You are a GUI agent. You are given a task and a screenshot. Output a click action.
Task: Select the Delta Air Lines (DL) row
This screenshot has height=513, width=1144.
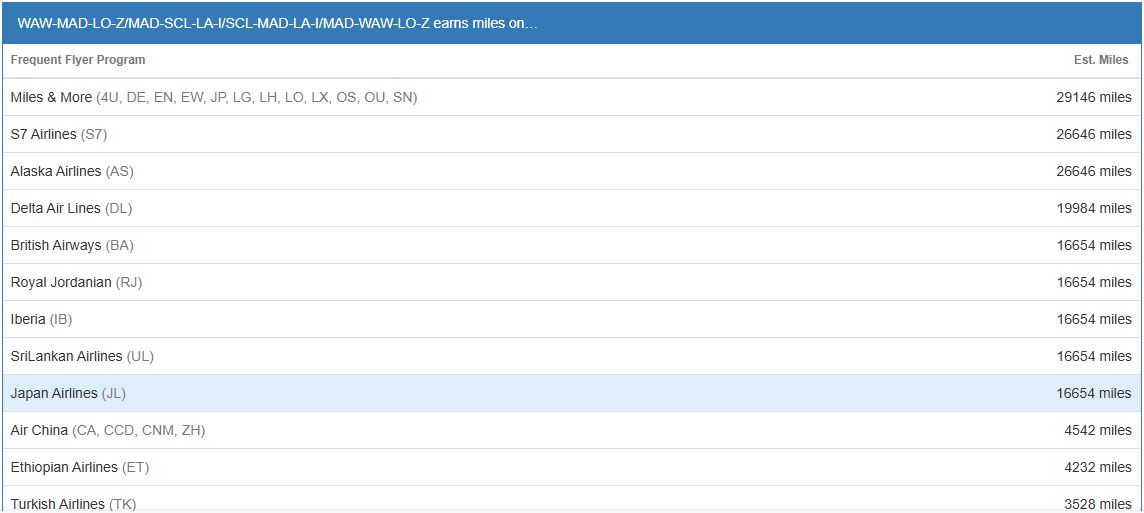[571, 209]
